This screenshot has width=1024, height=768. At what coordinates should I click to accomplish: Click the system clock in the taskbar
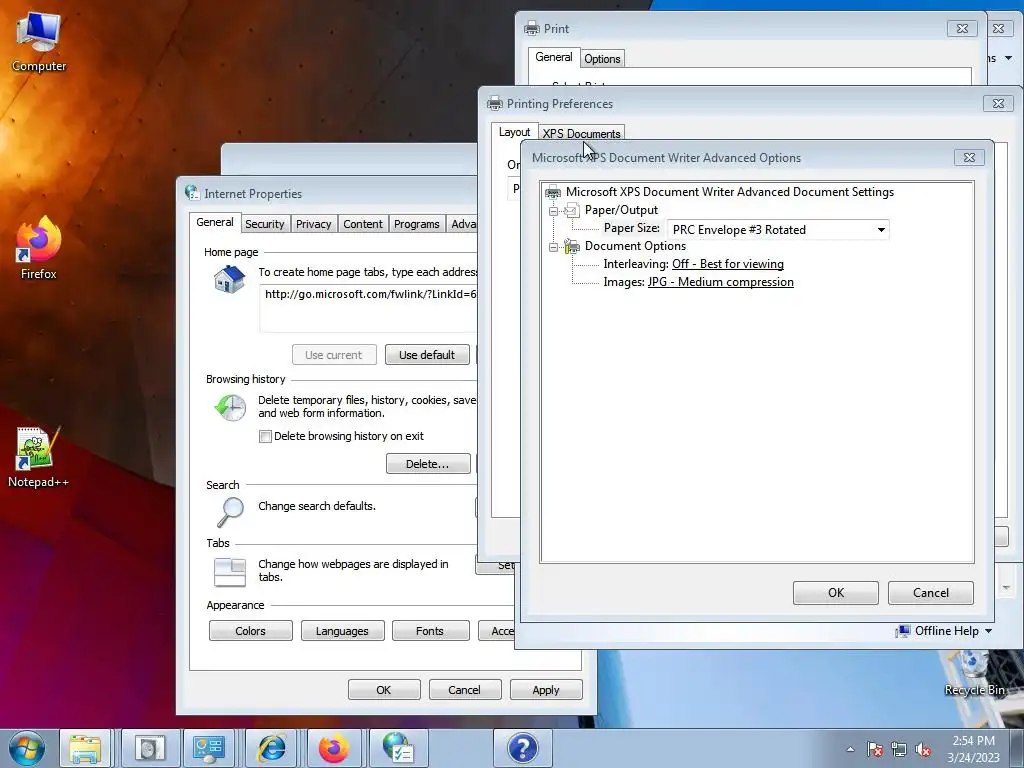tap(973, 749)
